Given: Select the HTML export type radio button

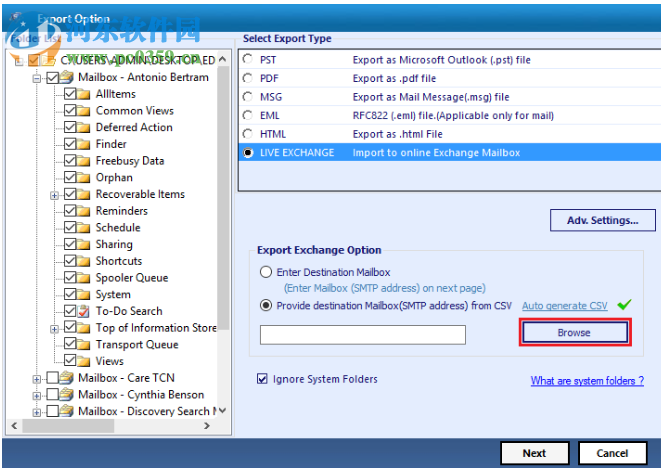Looking at the screenshot, I should coord(248,134).
